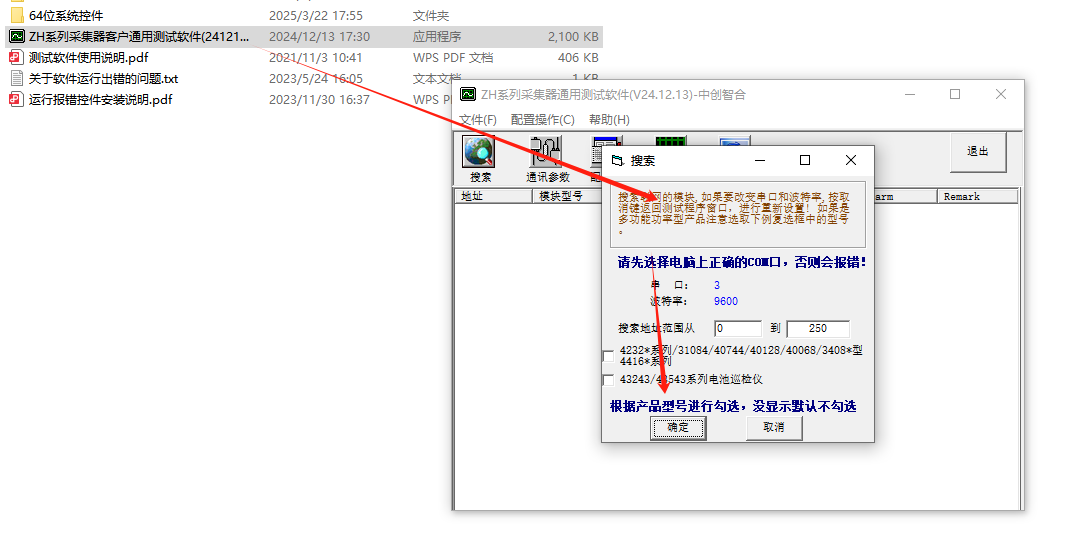Click the Remark column header

click(976, 197)
